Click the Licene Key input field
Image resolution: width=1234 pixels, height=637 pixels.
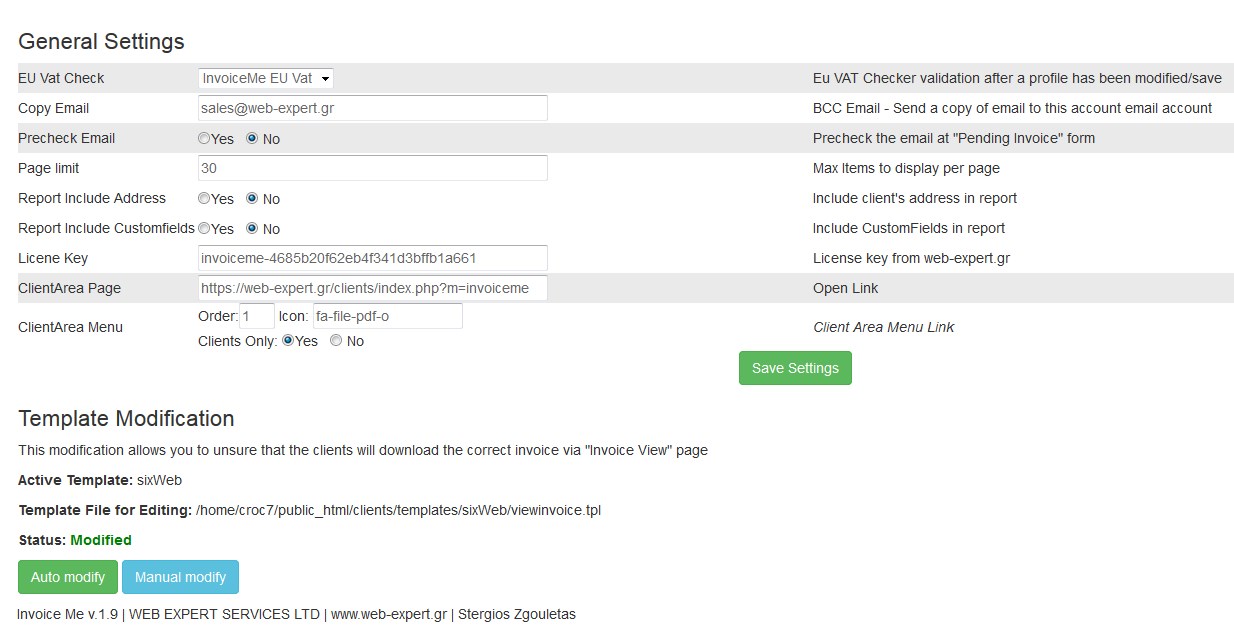click(373, 258)
